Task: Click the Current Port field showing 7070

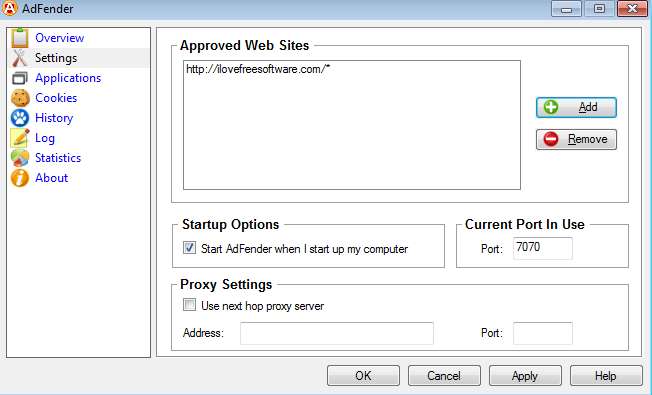Action: [x=543, y=248]
